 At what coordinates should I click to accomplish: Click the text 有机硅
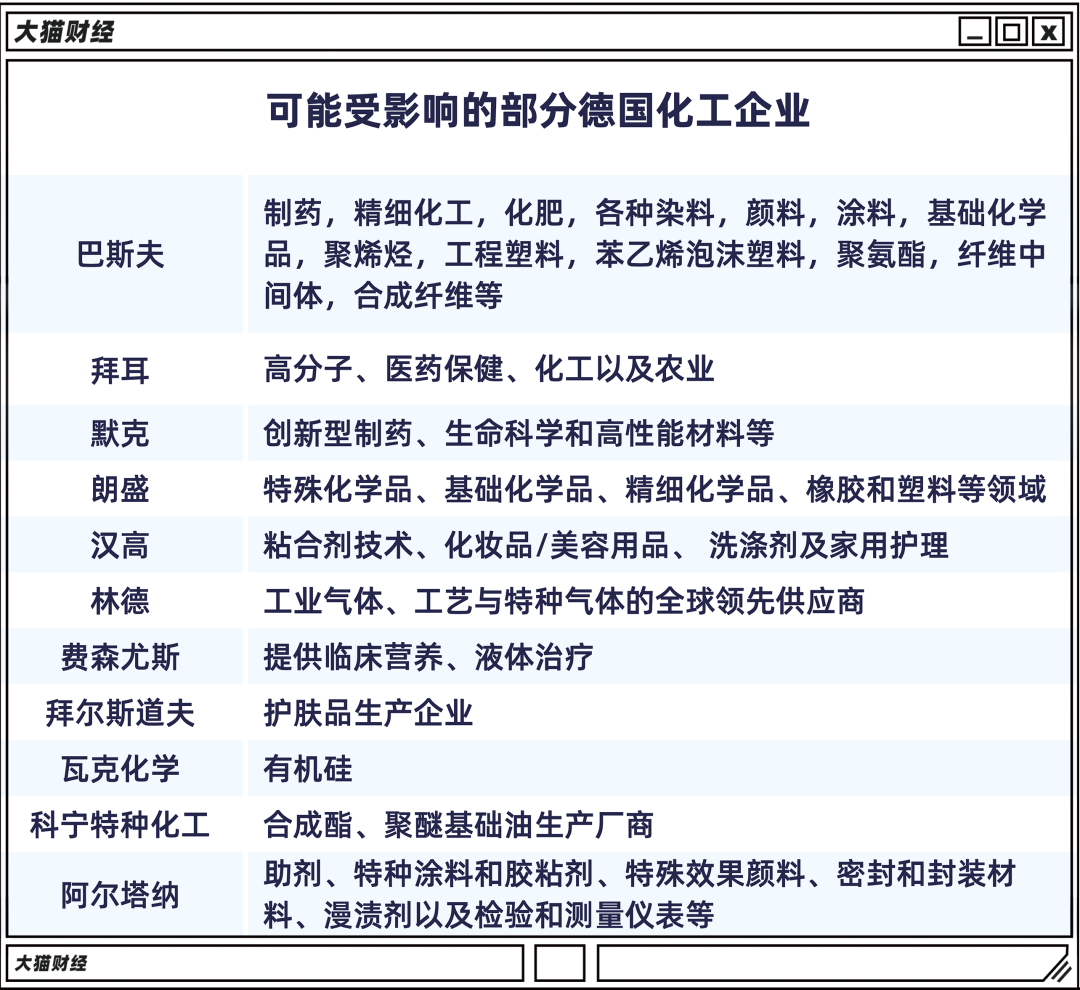coord(308,768)
